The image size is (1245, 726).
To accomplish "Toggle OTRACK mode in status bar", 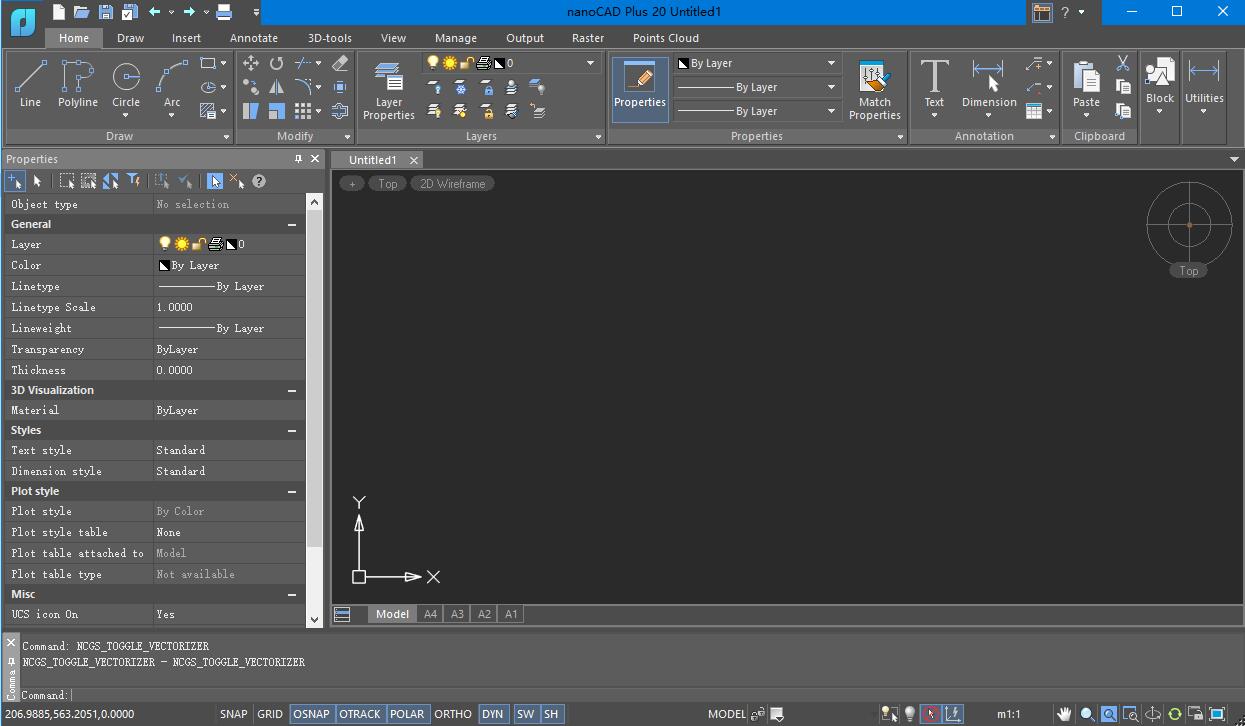I will coord(359,714).
